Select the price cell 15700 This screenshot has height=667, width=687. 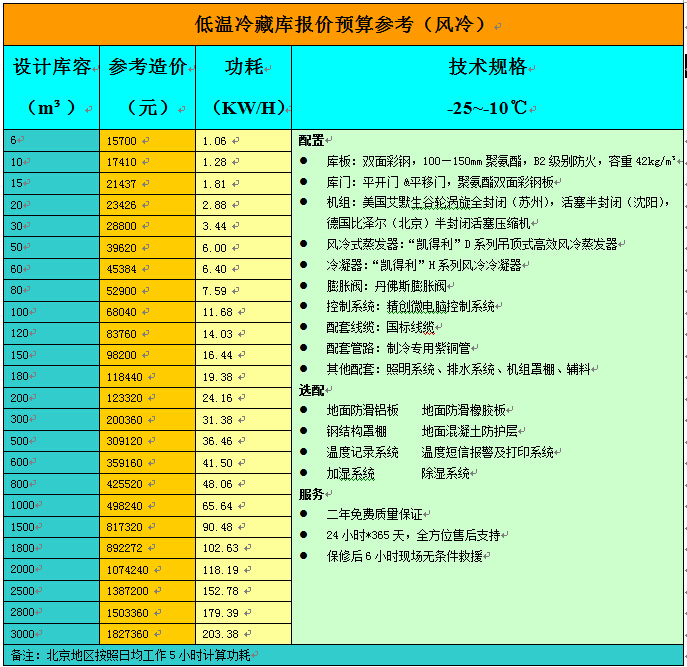click(122, 140)
